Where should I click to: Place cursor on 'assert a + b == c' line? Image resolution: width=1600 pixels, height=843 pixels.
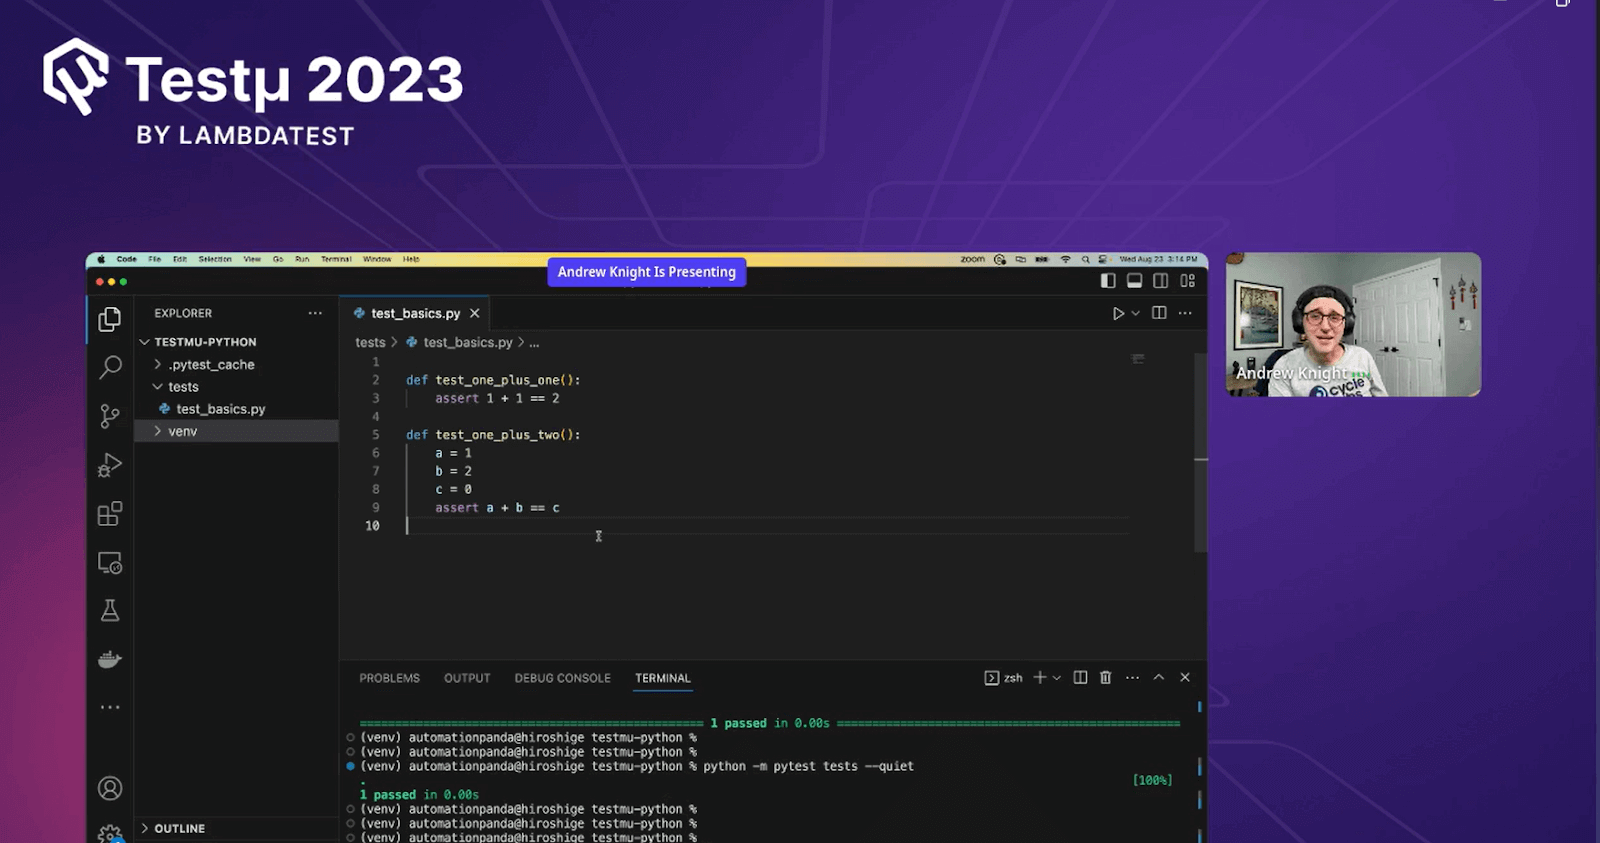pyautogui.click(x=497, y=508)
